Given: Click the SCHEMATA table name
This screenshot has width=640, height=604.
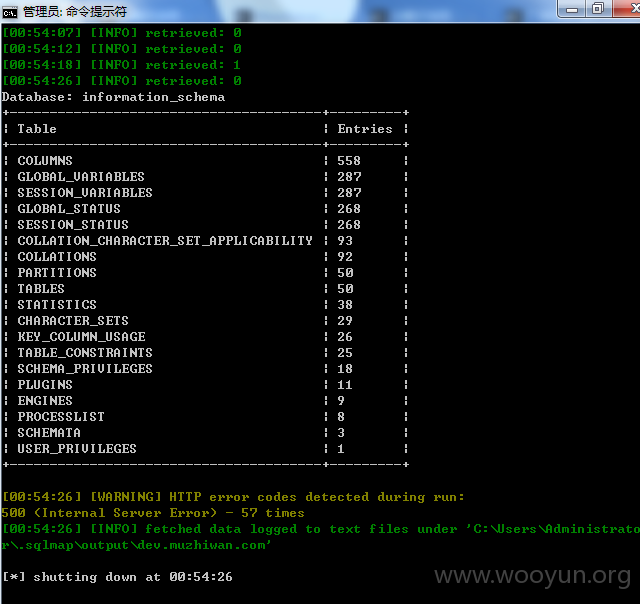Looking at the screenshot, I should point(49,433).
